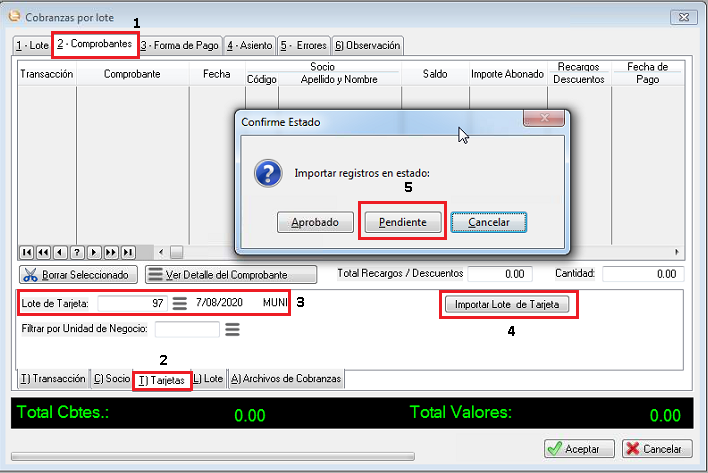Viewport: 708px width, 473px height.
Task: Open lookup list next to Lote de Tarjeta
Action: pos(180,302)
